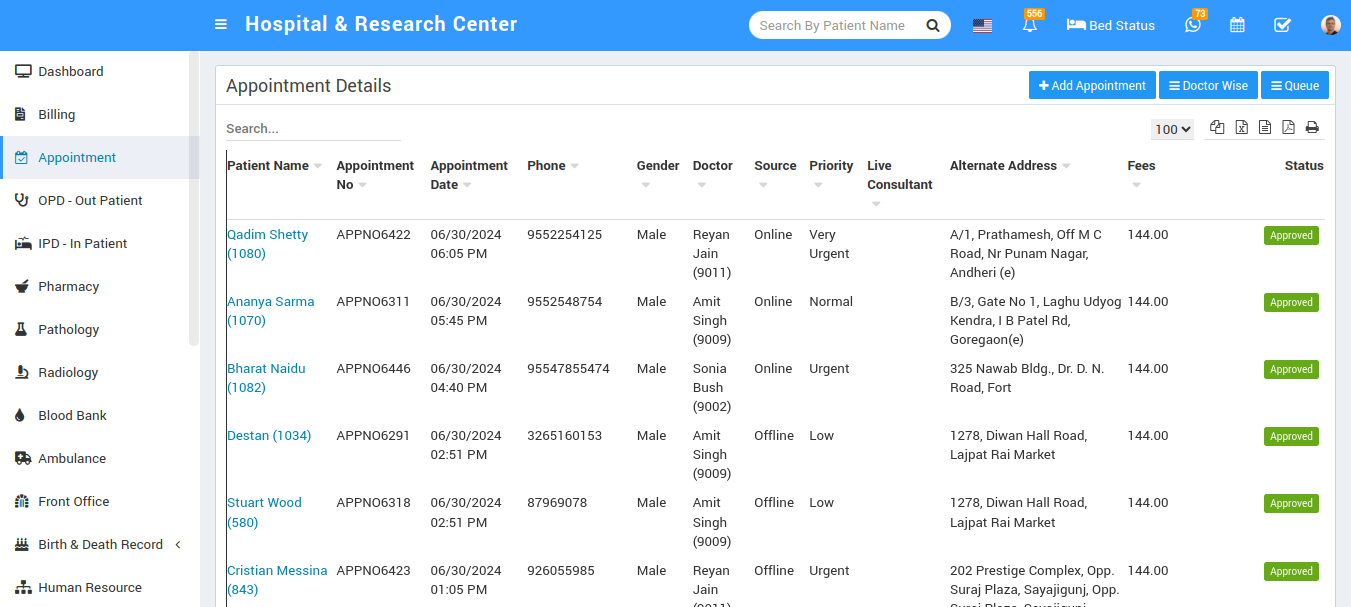Export table as CSV file
1351x607 pixels.
pos(1265,127)
